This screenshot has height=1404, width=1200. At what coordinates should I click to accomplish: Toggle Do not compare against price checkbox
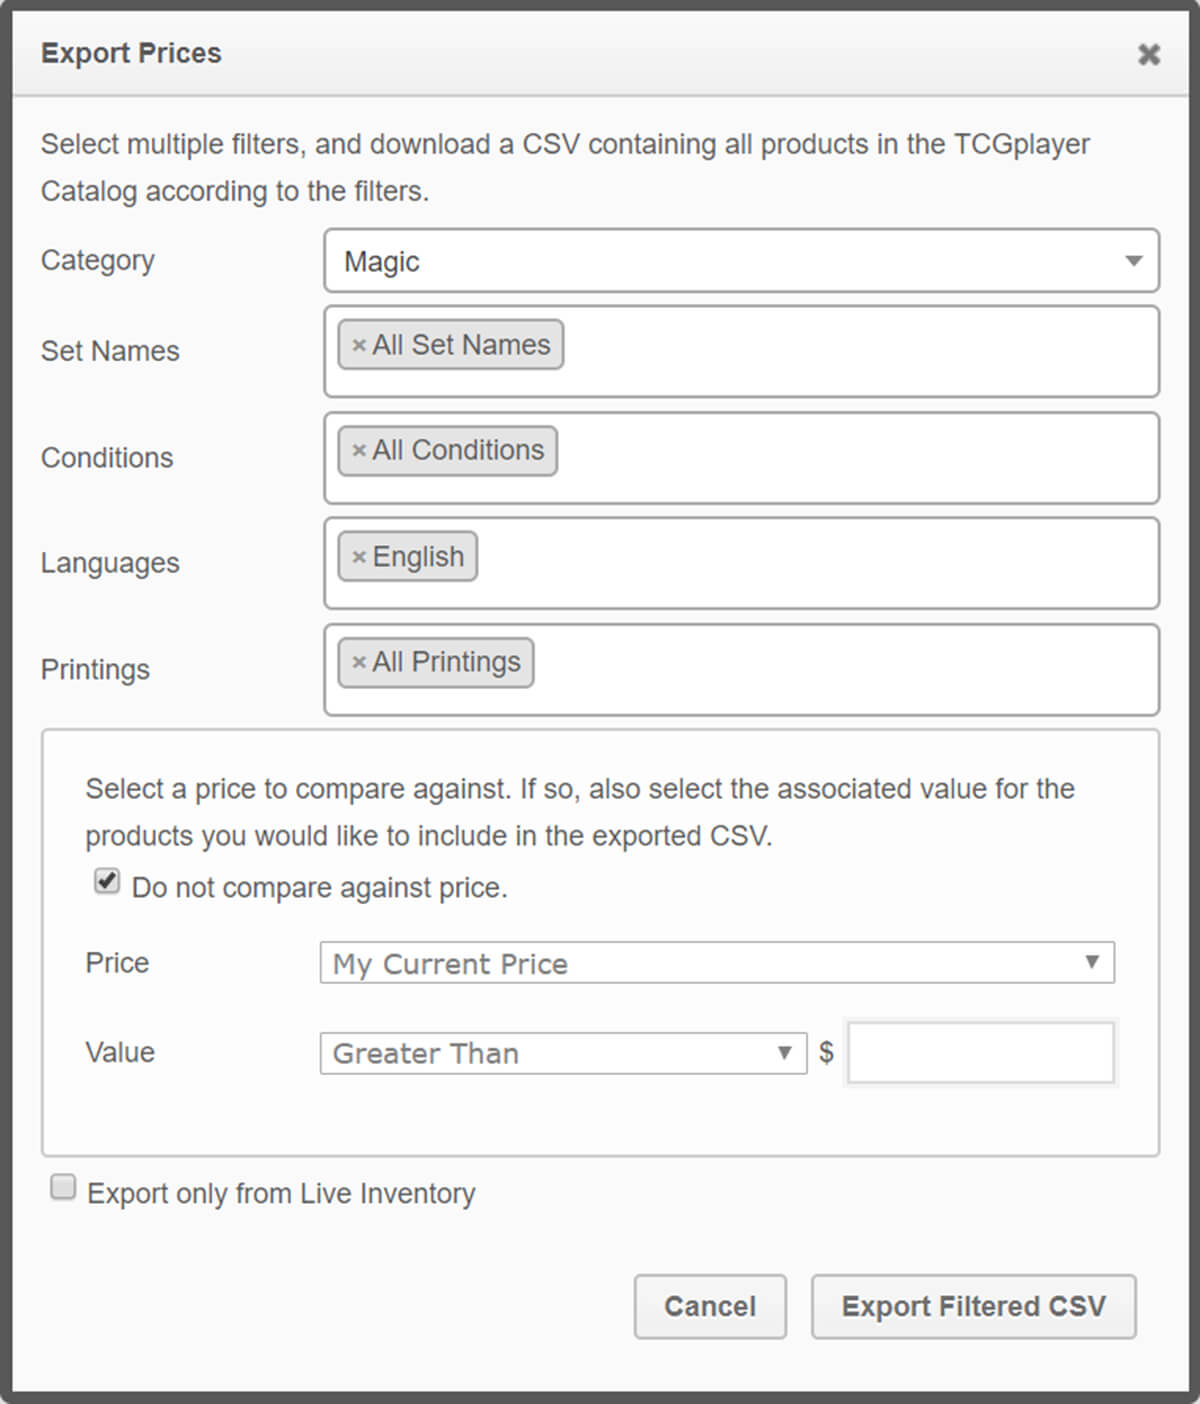tap(107, 882)
